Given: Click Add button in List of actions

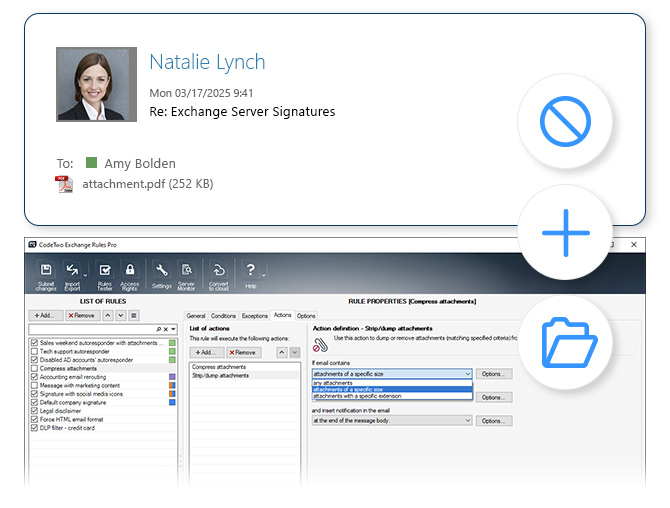Looking at the screenshot, I should click(x=207, y=352).
